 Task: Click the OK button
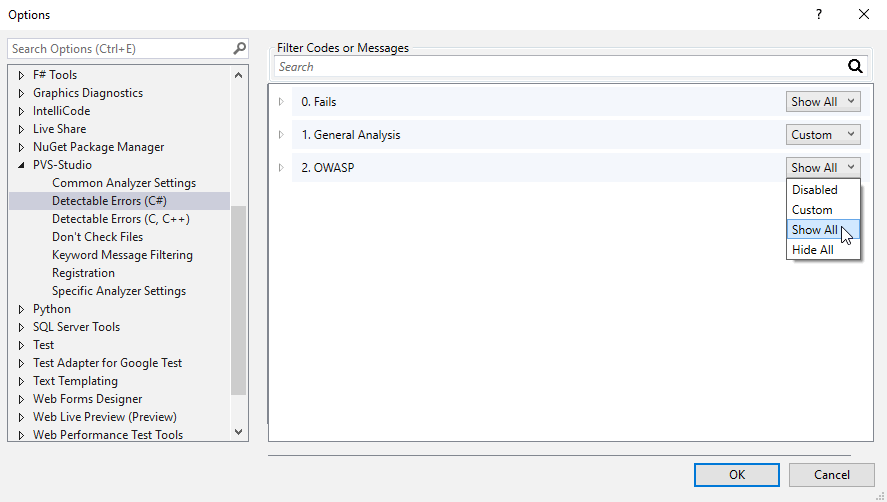pyautogui.click(x=737, y=475)
